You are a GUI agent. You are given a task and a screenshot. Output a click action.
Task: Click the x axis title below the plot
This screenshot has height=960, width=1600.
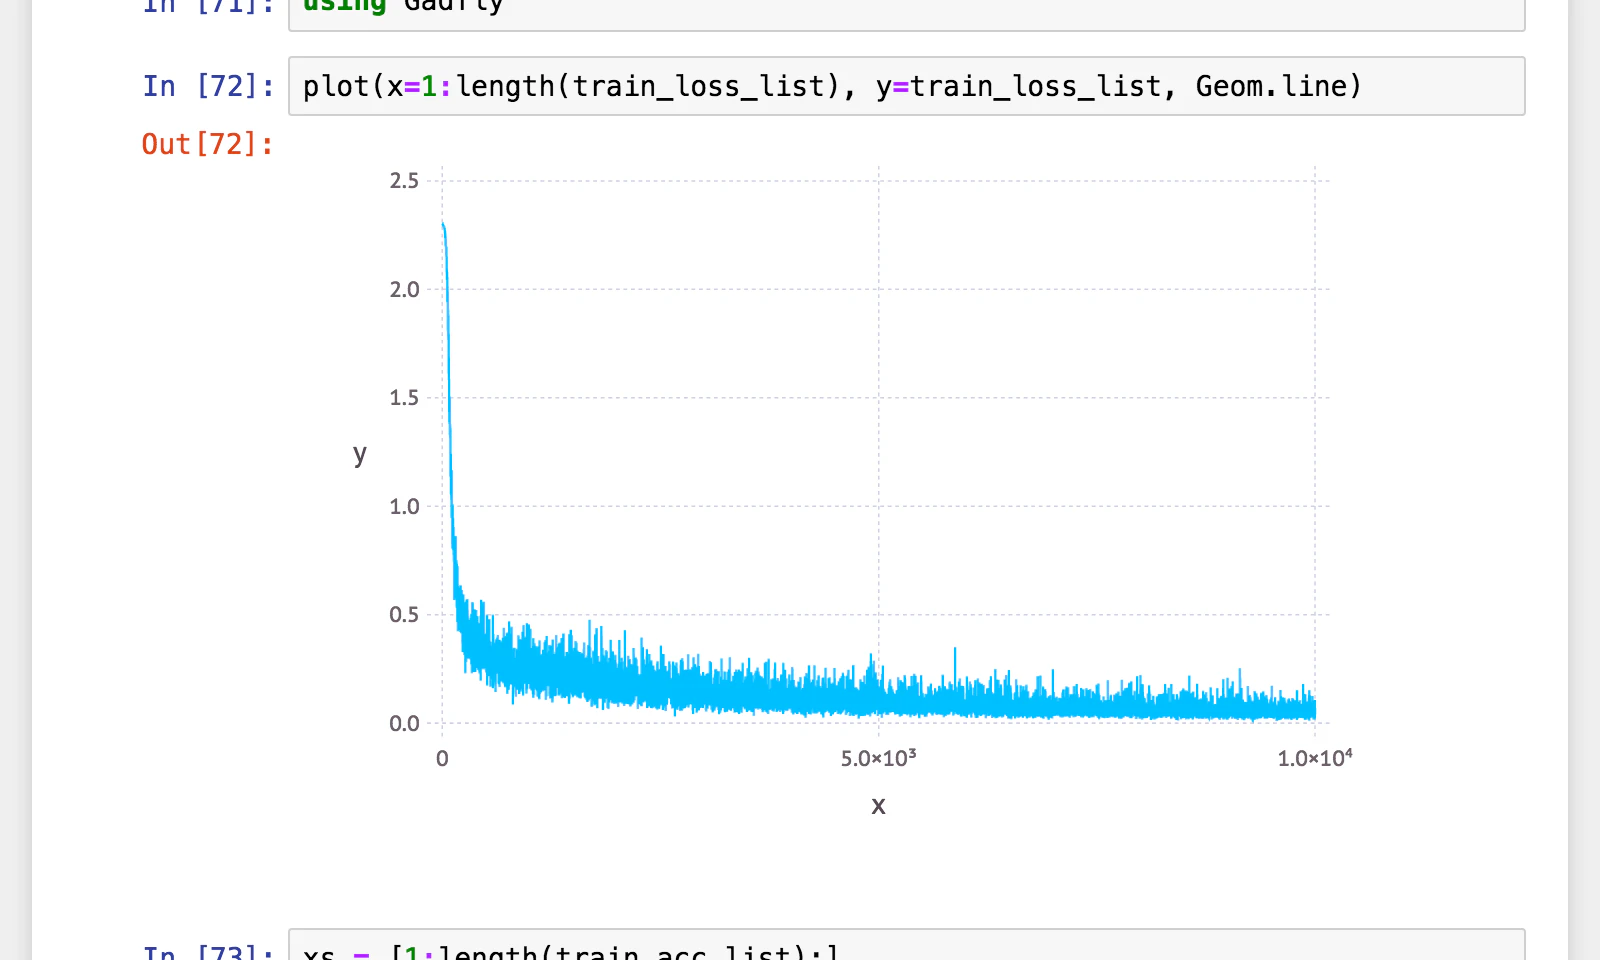[x=878, y=806]
